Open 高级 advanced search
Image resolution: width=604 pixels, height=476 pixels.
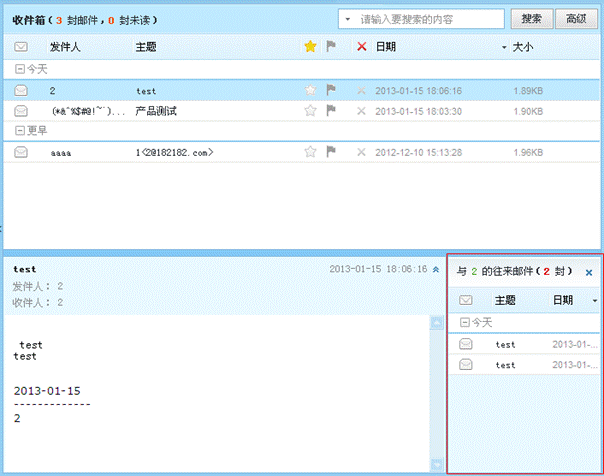pyautogui.click(x=575, y=19)
